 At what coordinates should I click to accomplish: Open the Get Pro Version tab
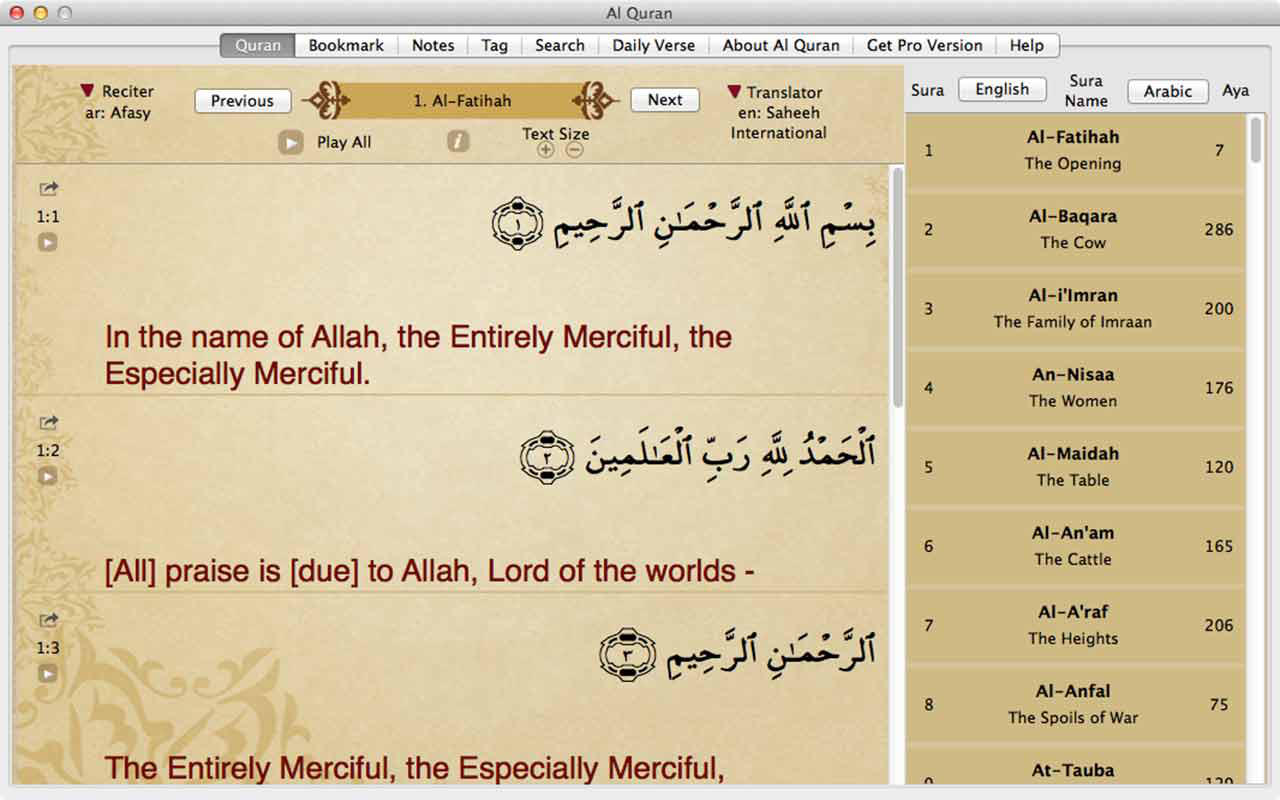click(x=925, y=45)
